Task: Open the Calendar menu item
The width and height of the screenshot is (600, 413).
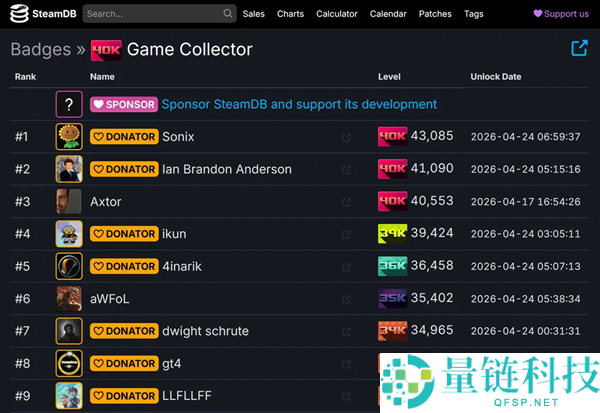Action: tap(388, 14)
